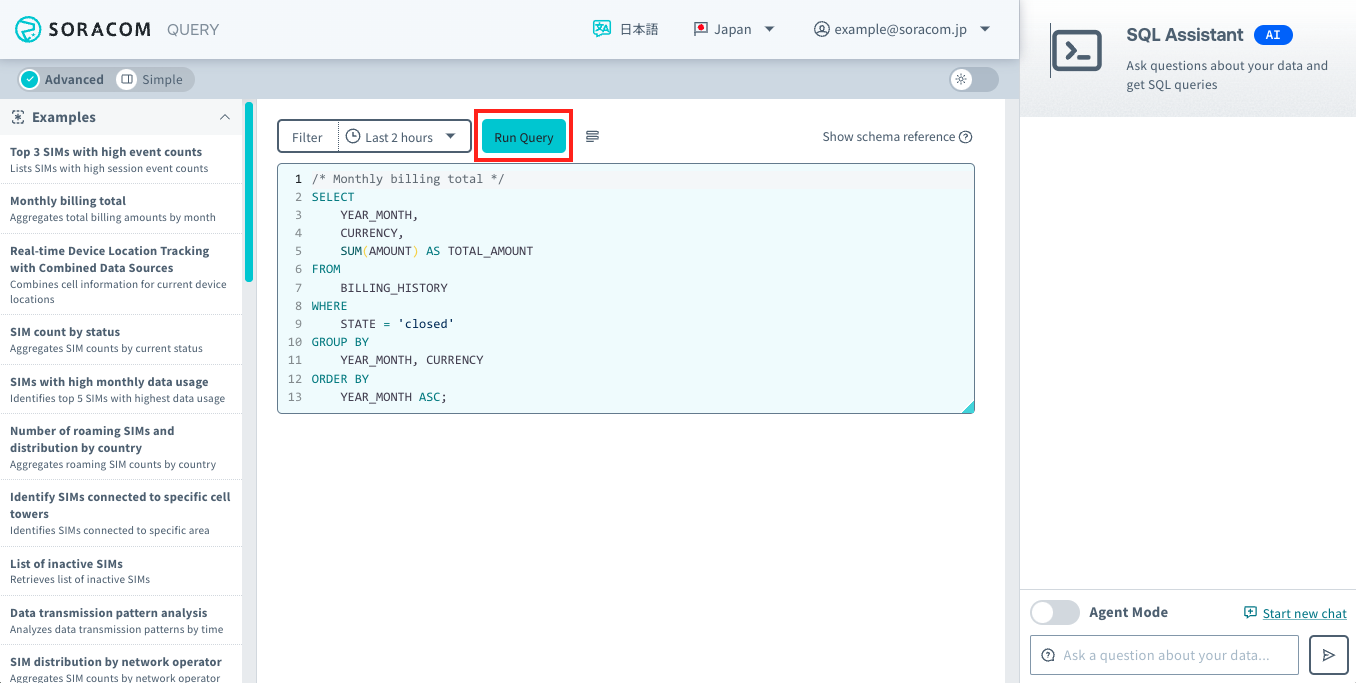Click the clock icon in the time range selector
Viewport: 1356px width, 683px height.
(353, 136)
